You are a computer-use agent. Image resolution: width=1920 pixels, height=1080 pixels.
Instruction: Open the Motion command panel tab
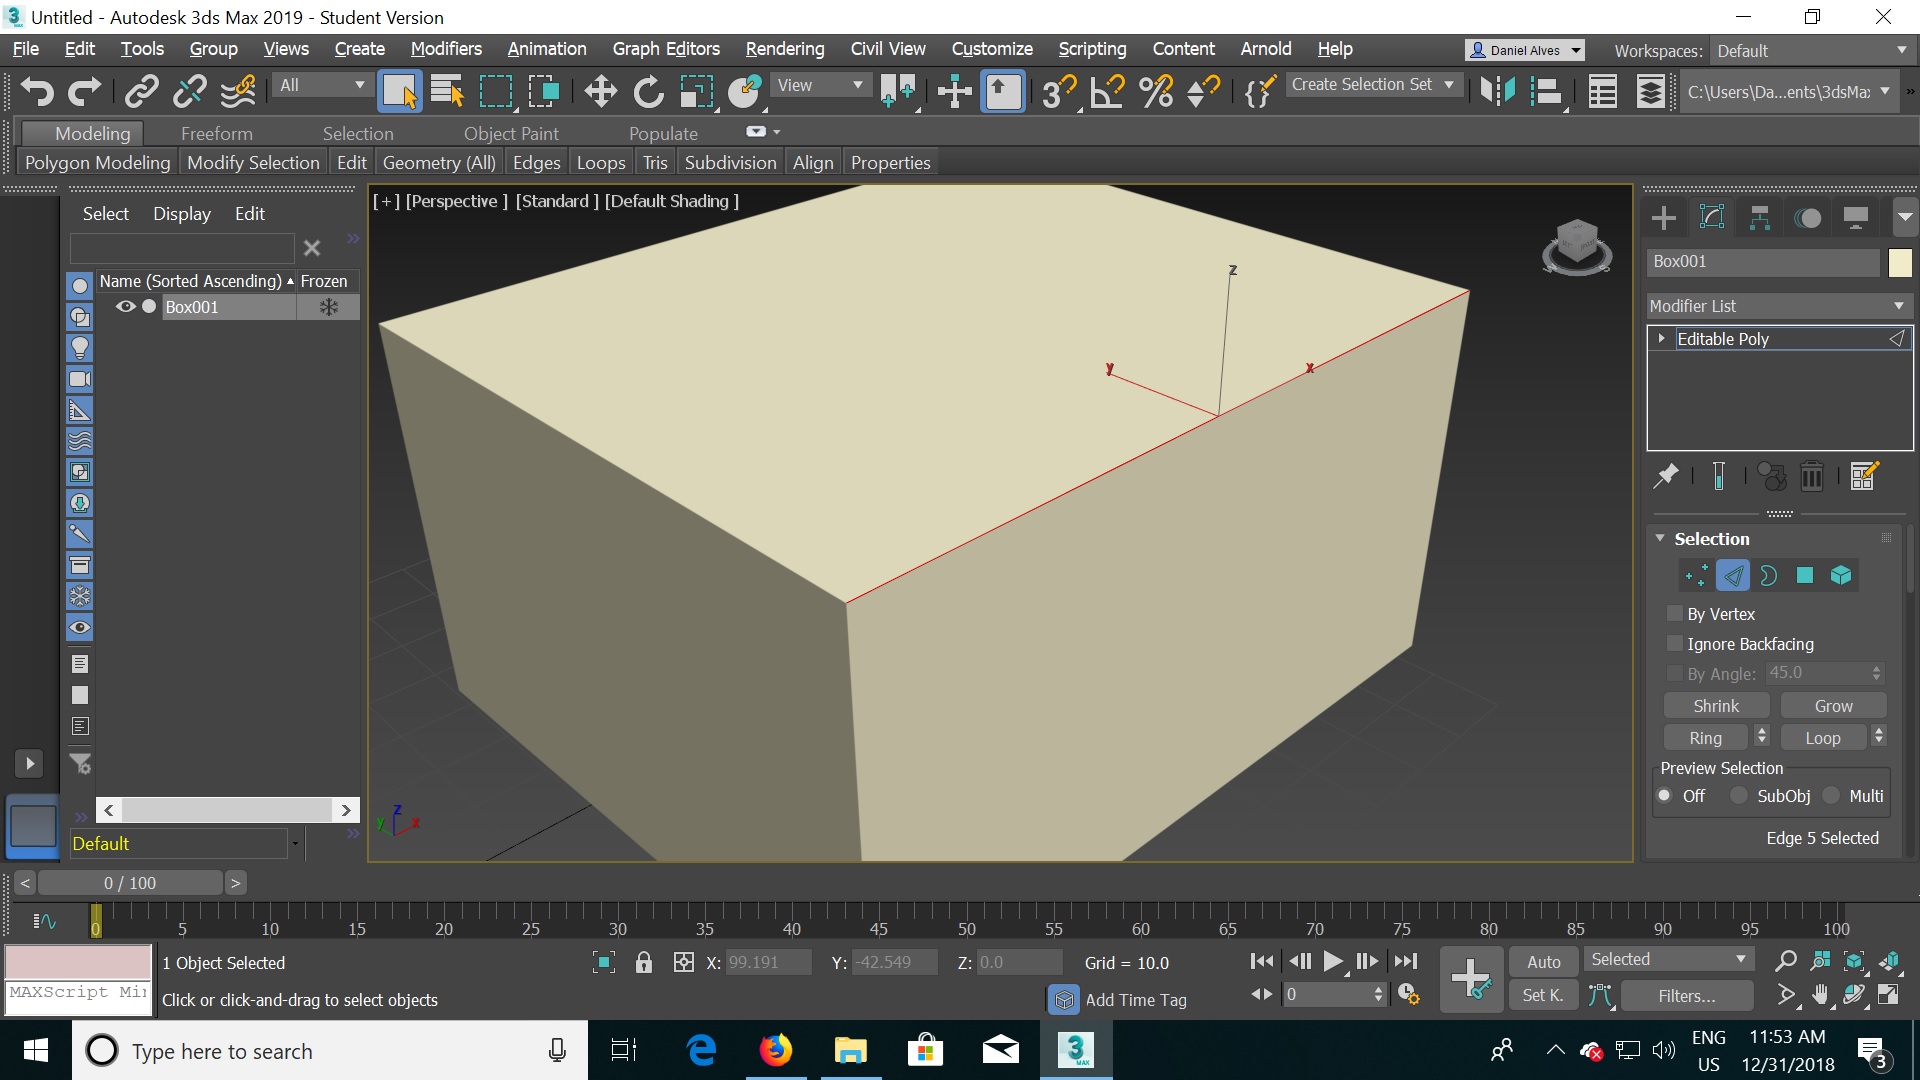[x=1808, y=218]
